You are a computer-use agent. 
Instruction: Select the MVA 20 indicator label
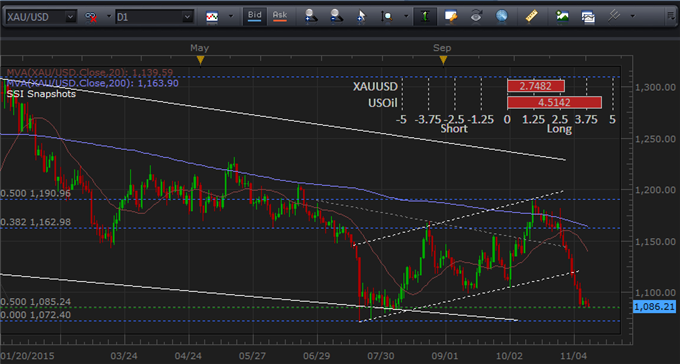pos(89,72)
